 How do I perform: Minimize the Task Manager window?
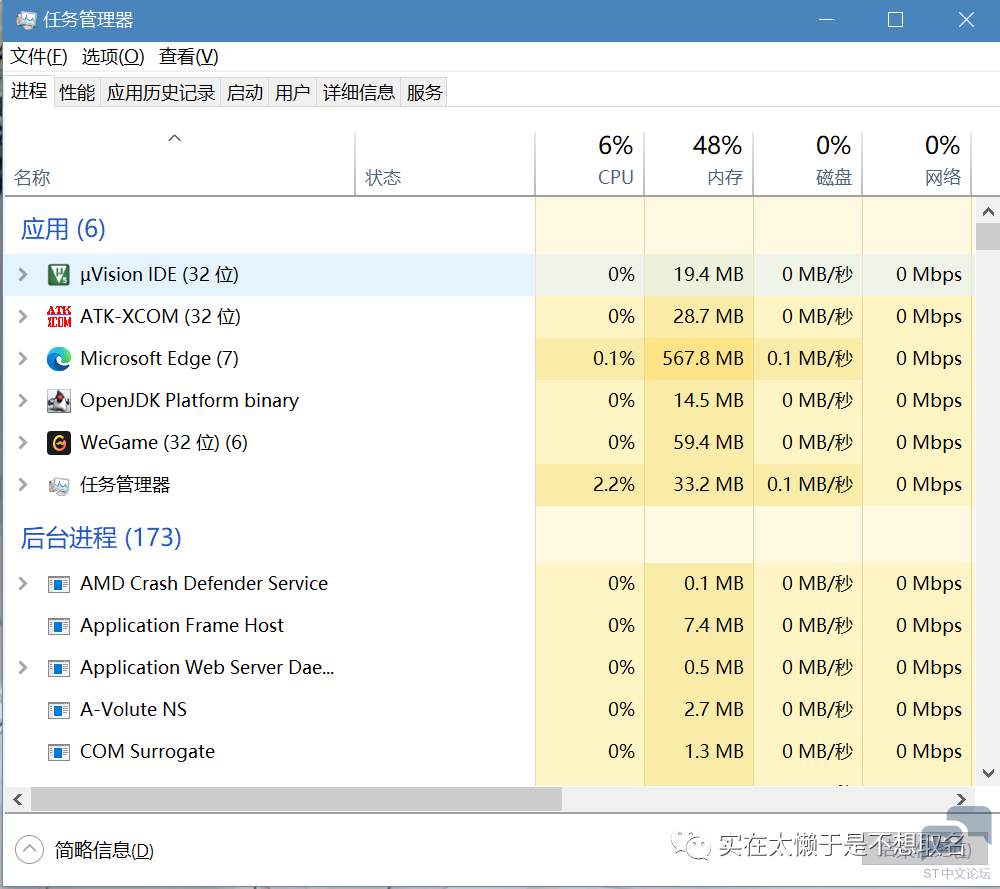(x=827, y=20)
